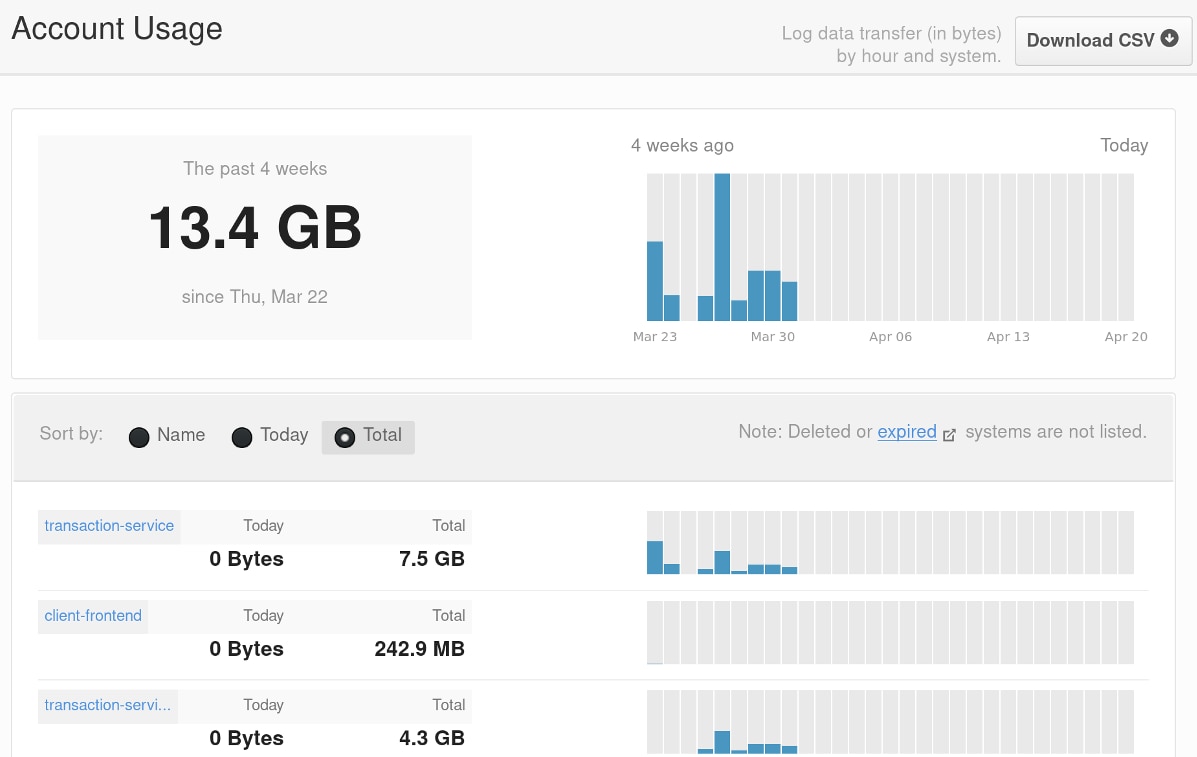
Task: Follow the "expired" link in the note
Action: (x=906, y=432)
